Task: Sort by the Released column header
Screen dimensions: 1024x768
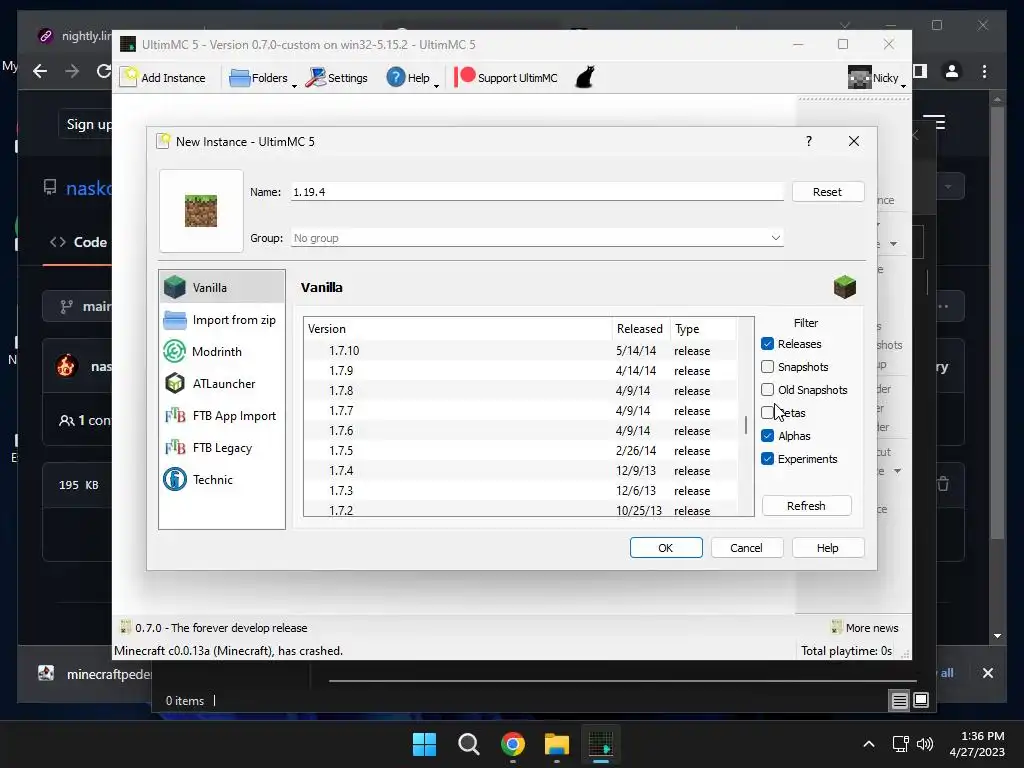Action: [x=641, y=328]
